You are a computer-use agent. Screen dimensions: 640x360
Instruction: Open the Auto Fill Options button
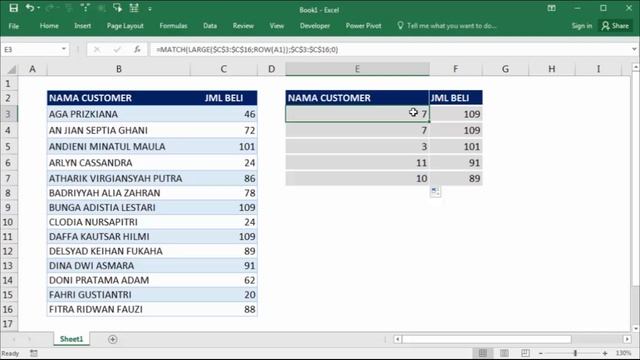[x=435, y=191]
